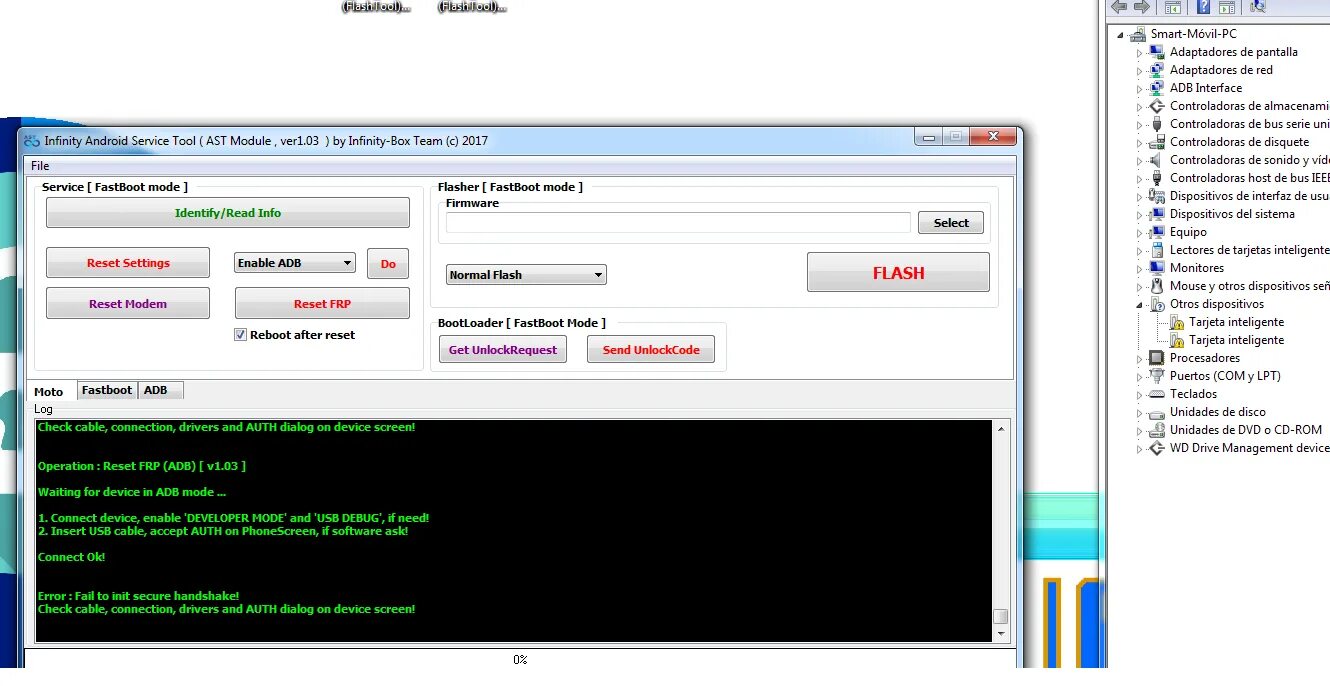Expand the Teclados tree node
1330x686 pixels.
(1139, 394)
